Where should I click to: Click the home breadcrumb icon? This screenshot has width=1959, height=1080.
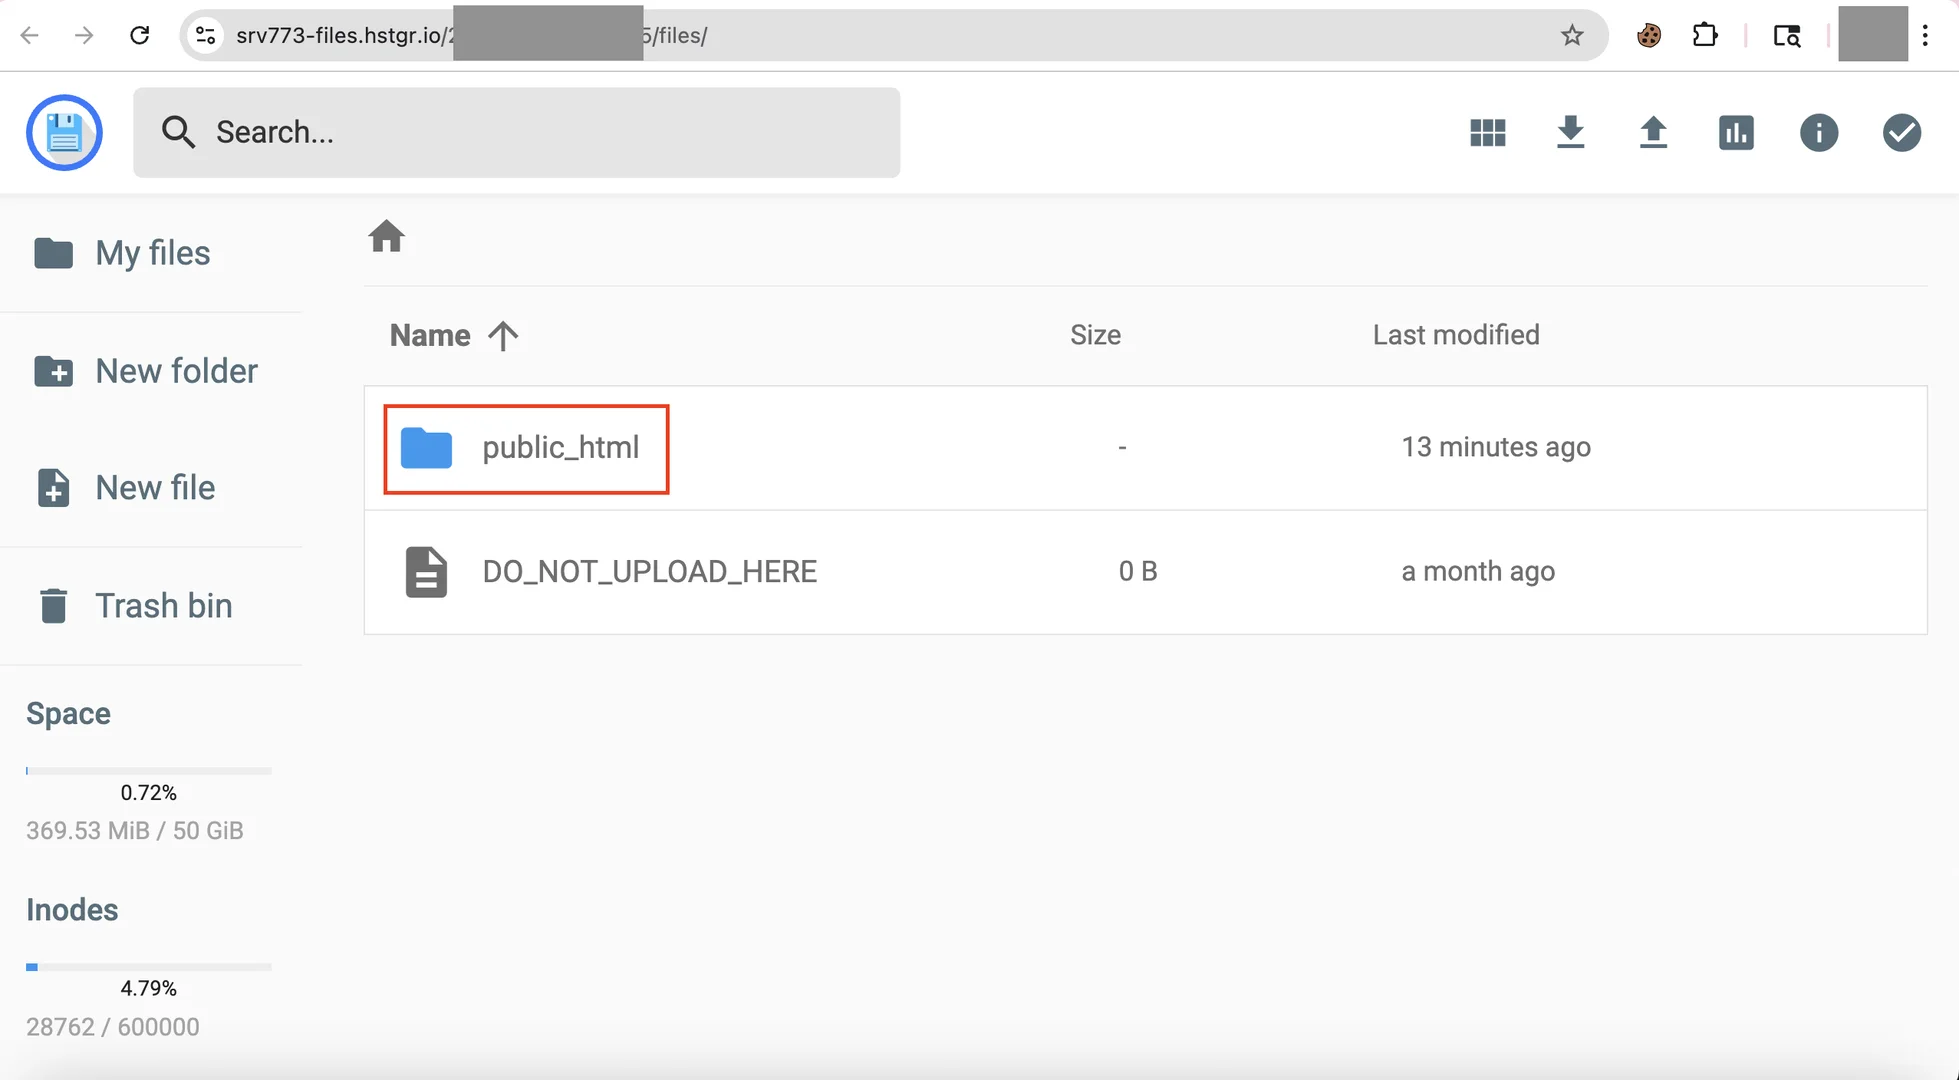(386, 237)
